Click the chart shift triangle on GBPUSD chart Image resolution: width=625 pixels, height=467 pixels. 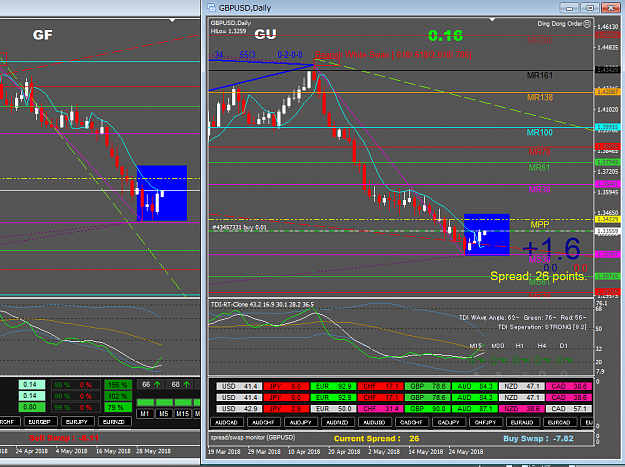493,20
